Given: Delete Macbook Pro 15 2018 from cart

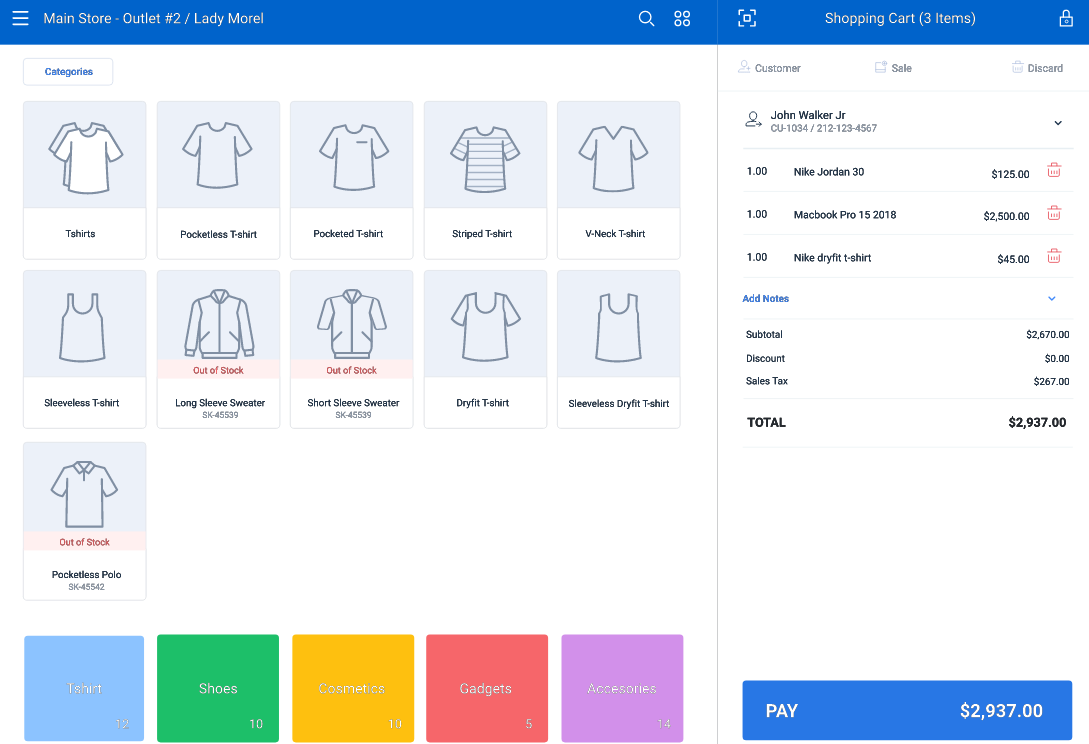Looking at the screenshot, I should click(1054, 213).
